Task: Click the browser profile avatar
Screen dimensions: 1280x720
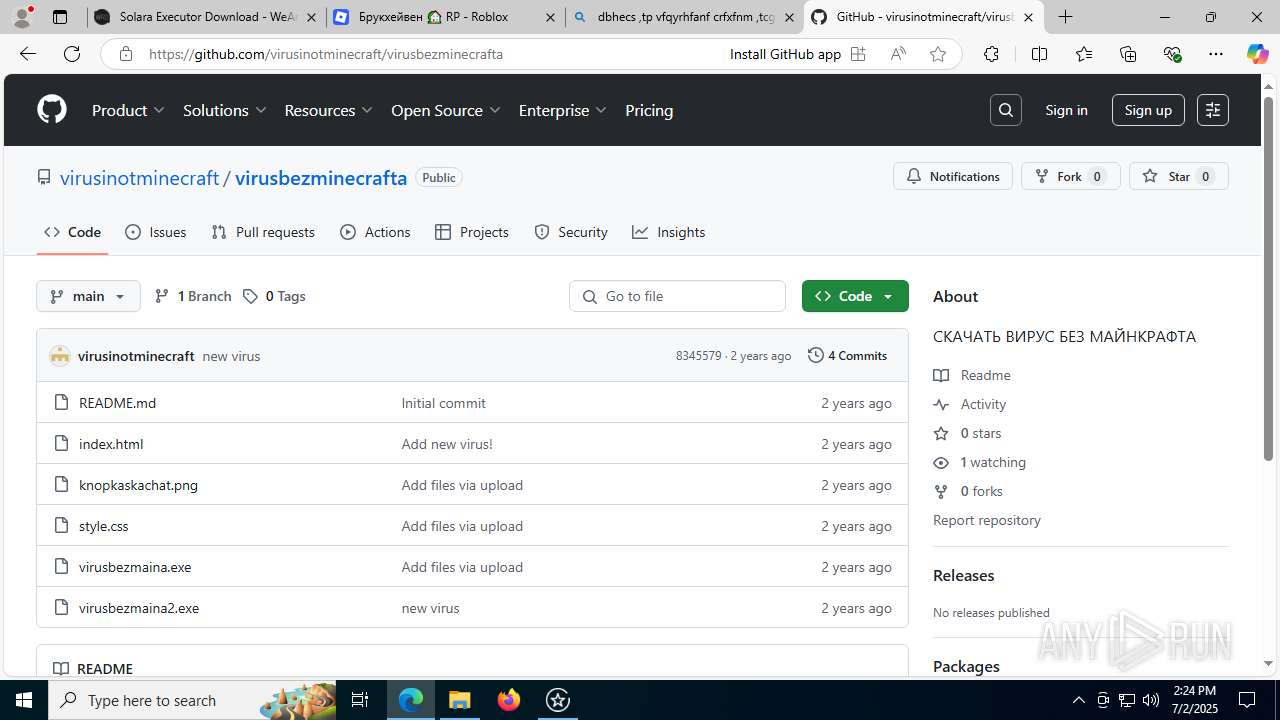Action: (22, 17)
